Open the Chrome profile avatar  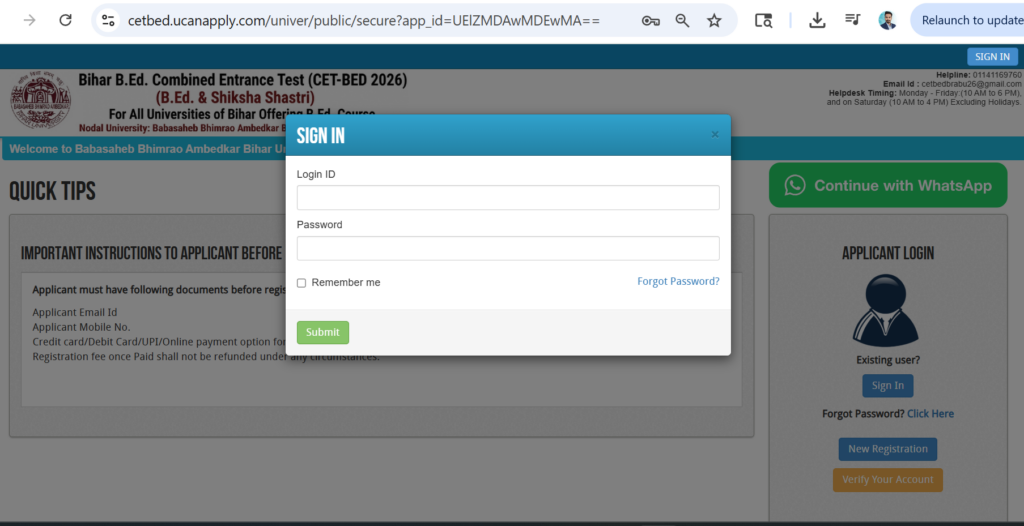(x=887, y=20)
